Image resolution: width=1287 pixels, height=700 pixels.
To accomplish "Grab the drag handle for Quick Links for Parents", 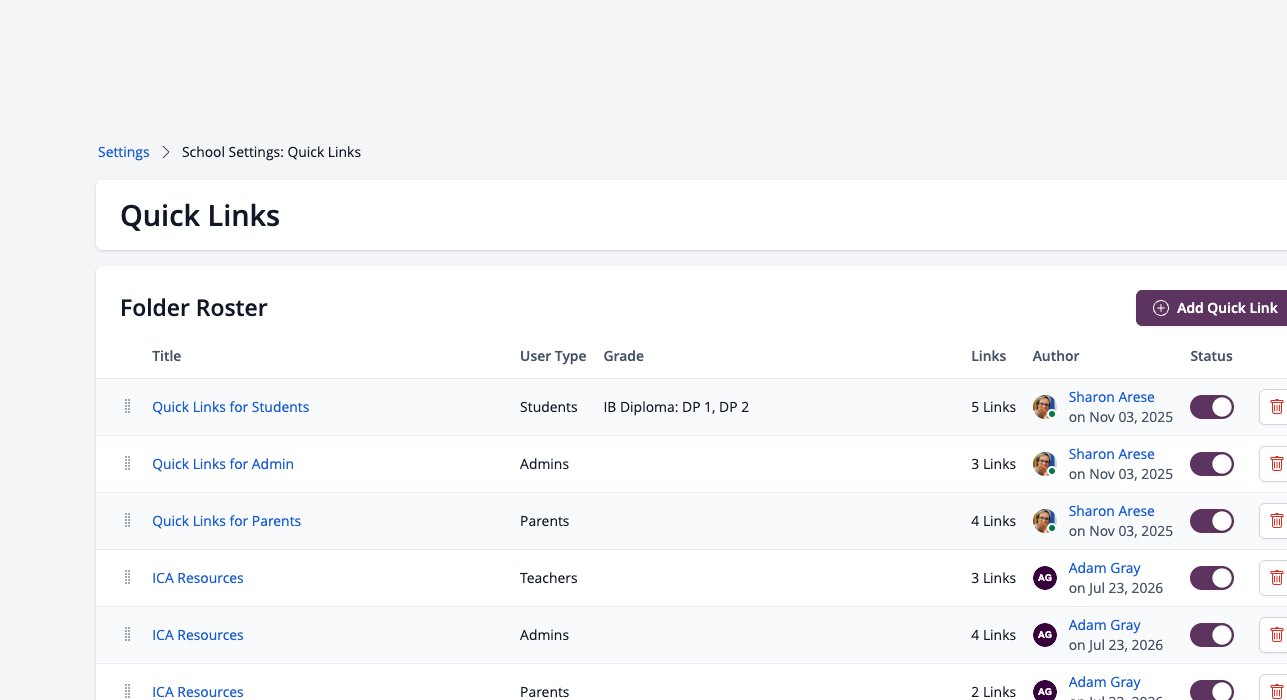I will click(127, 521).
